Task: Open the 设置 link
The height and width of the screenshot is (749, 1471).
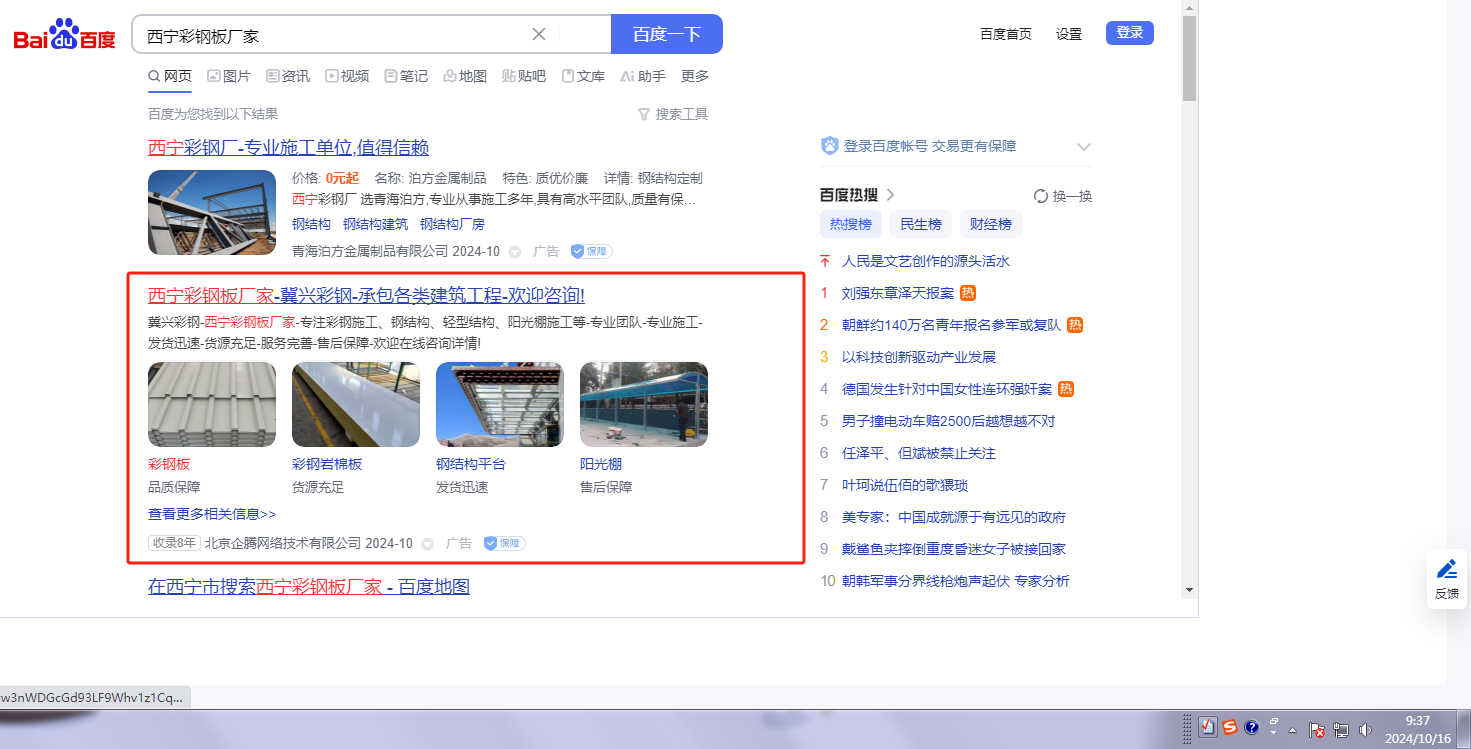Action: click(1069, 34)
